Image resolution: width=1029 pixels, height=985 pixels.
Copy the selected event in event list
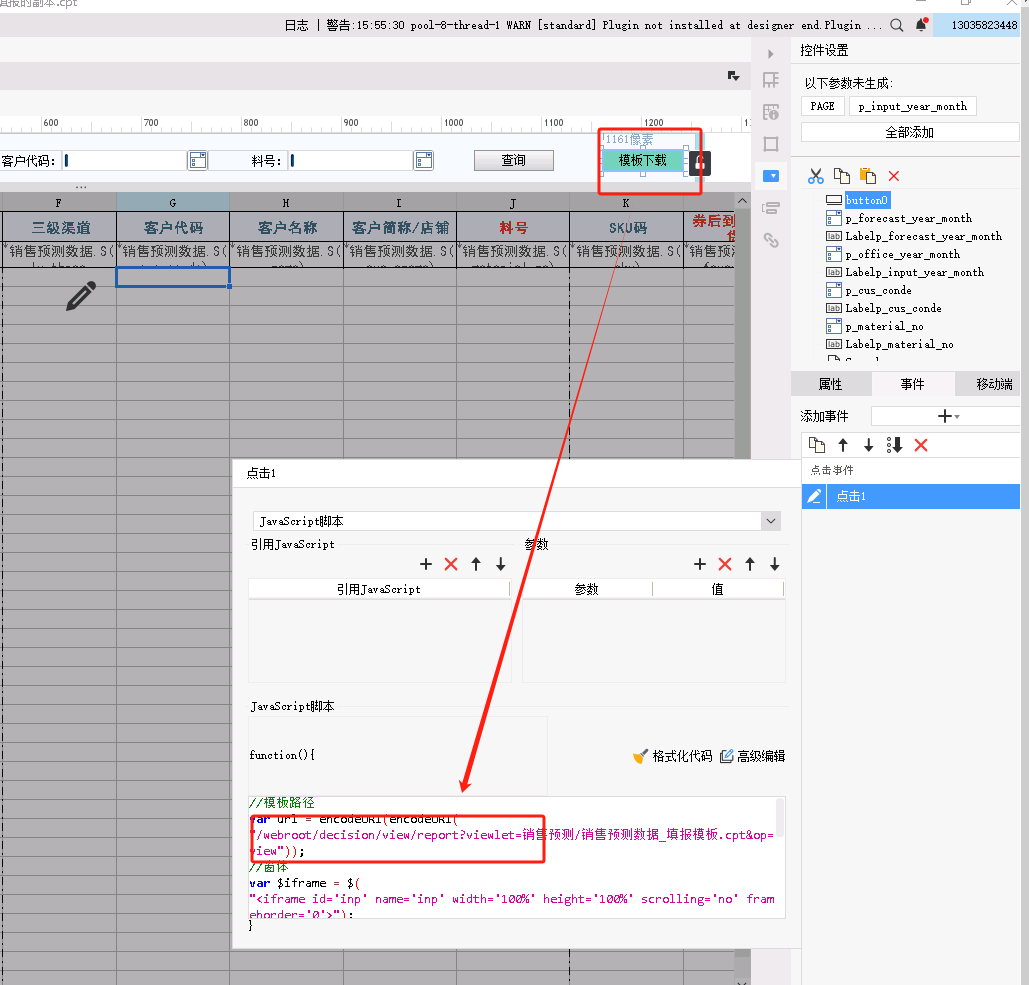pyautogui.click(x=816, y=445)
